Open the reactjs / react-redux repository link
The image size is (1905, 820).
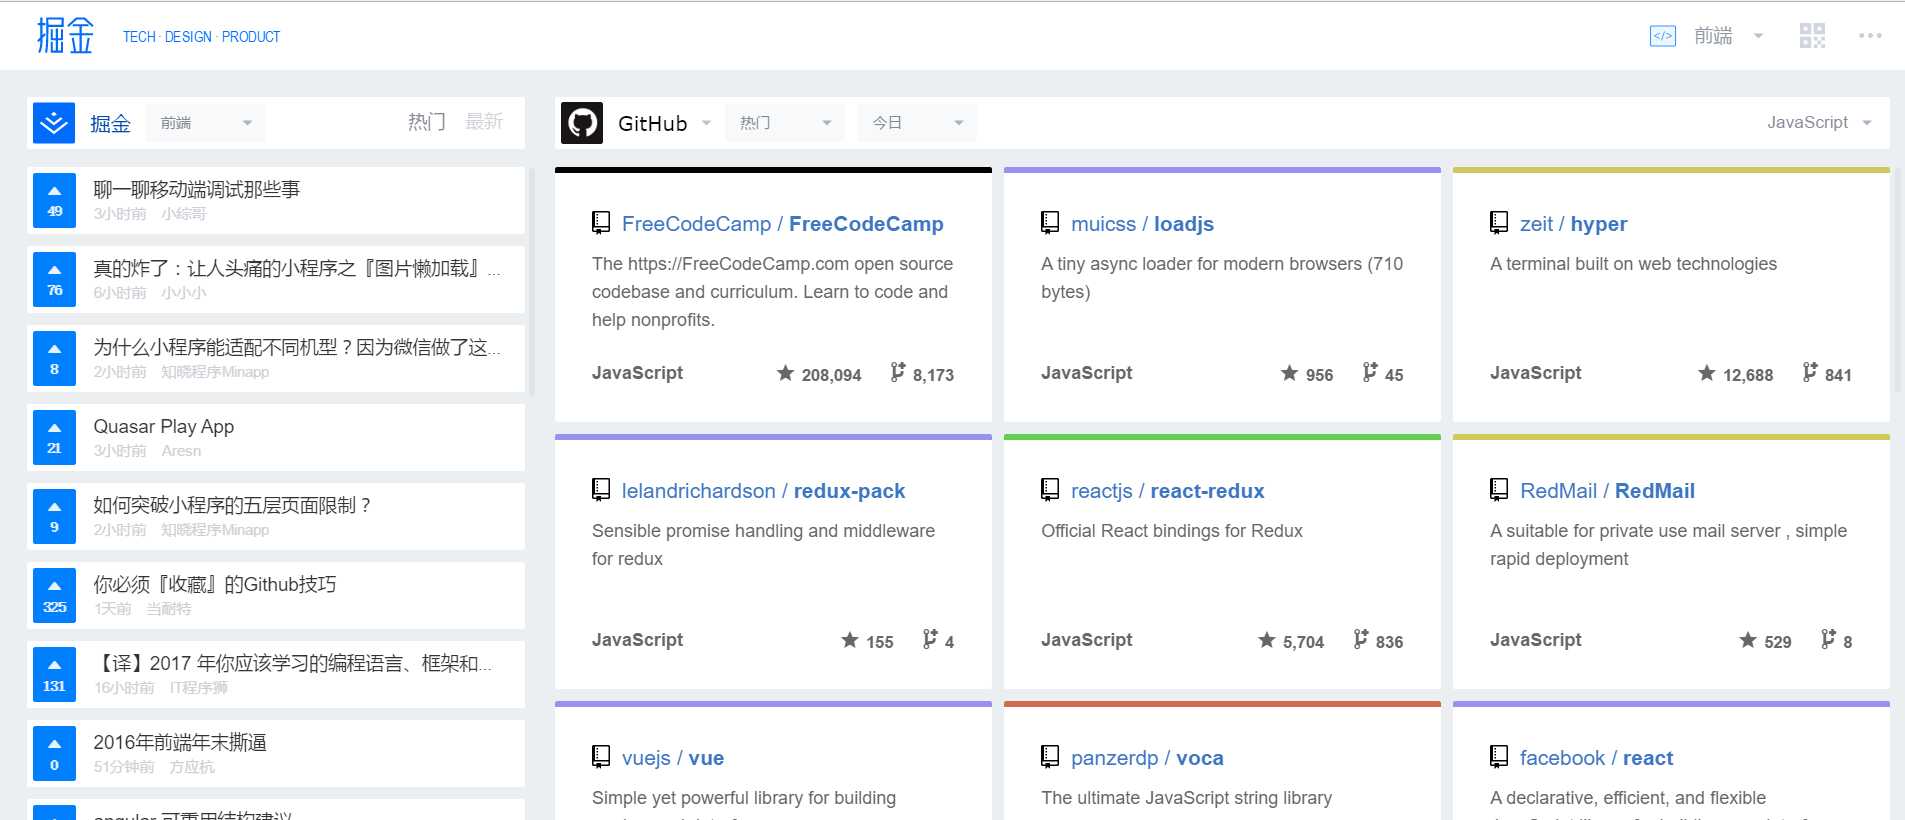click(x=1167, y=491)
